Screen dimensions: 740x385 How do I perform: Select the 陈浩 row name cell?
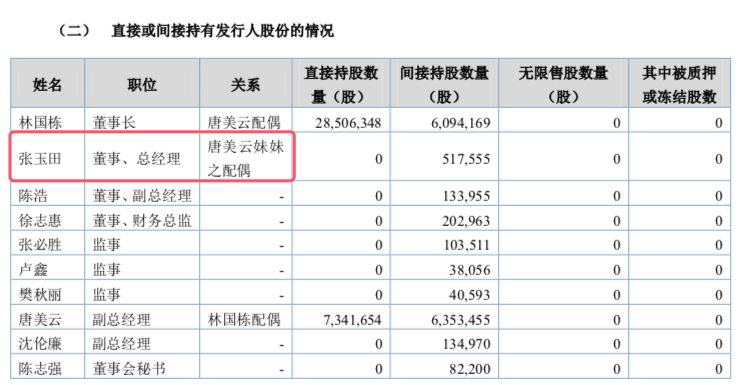coord(47,195)
